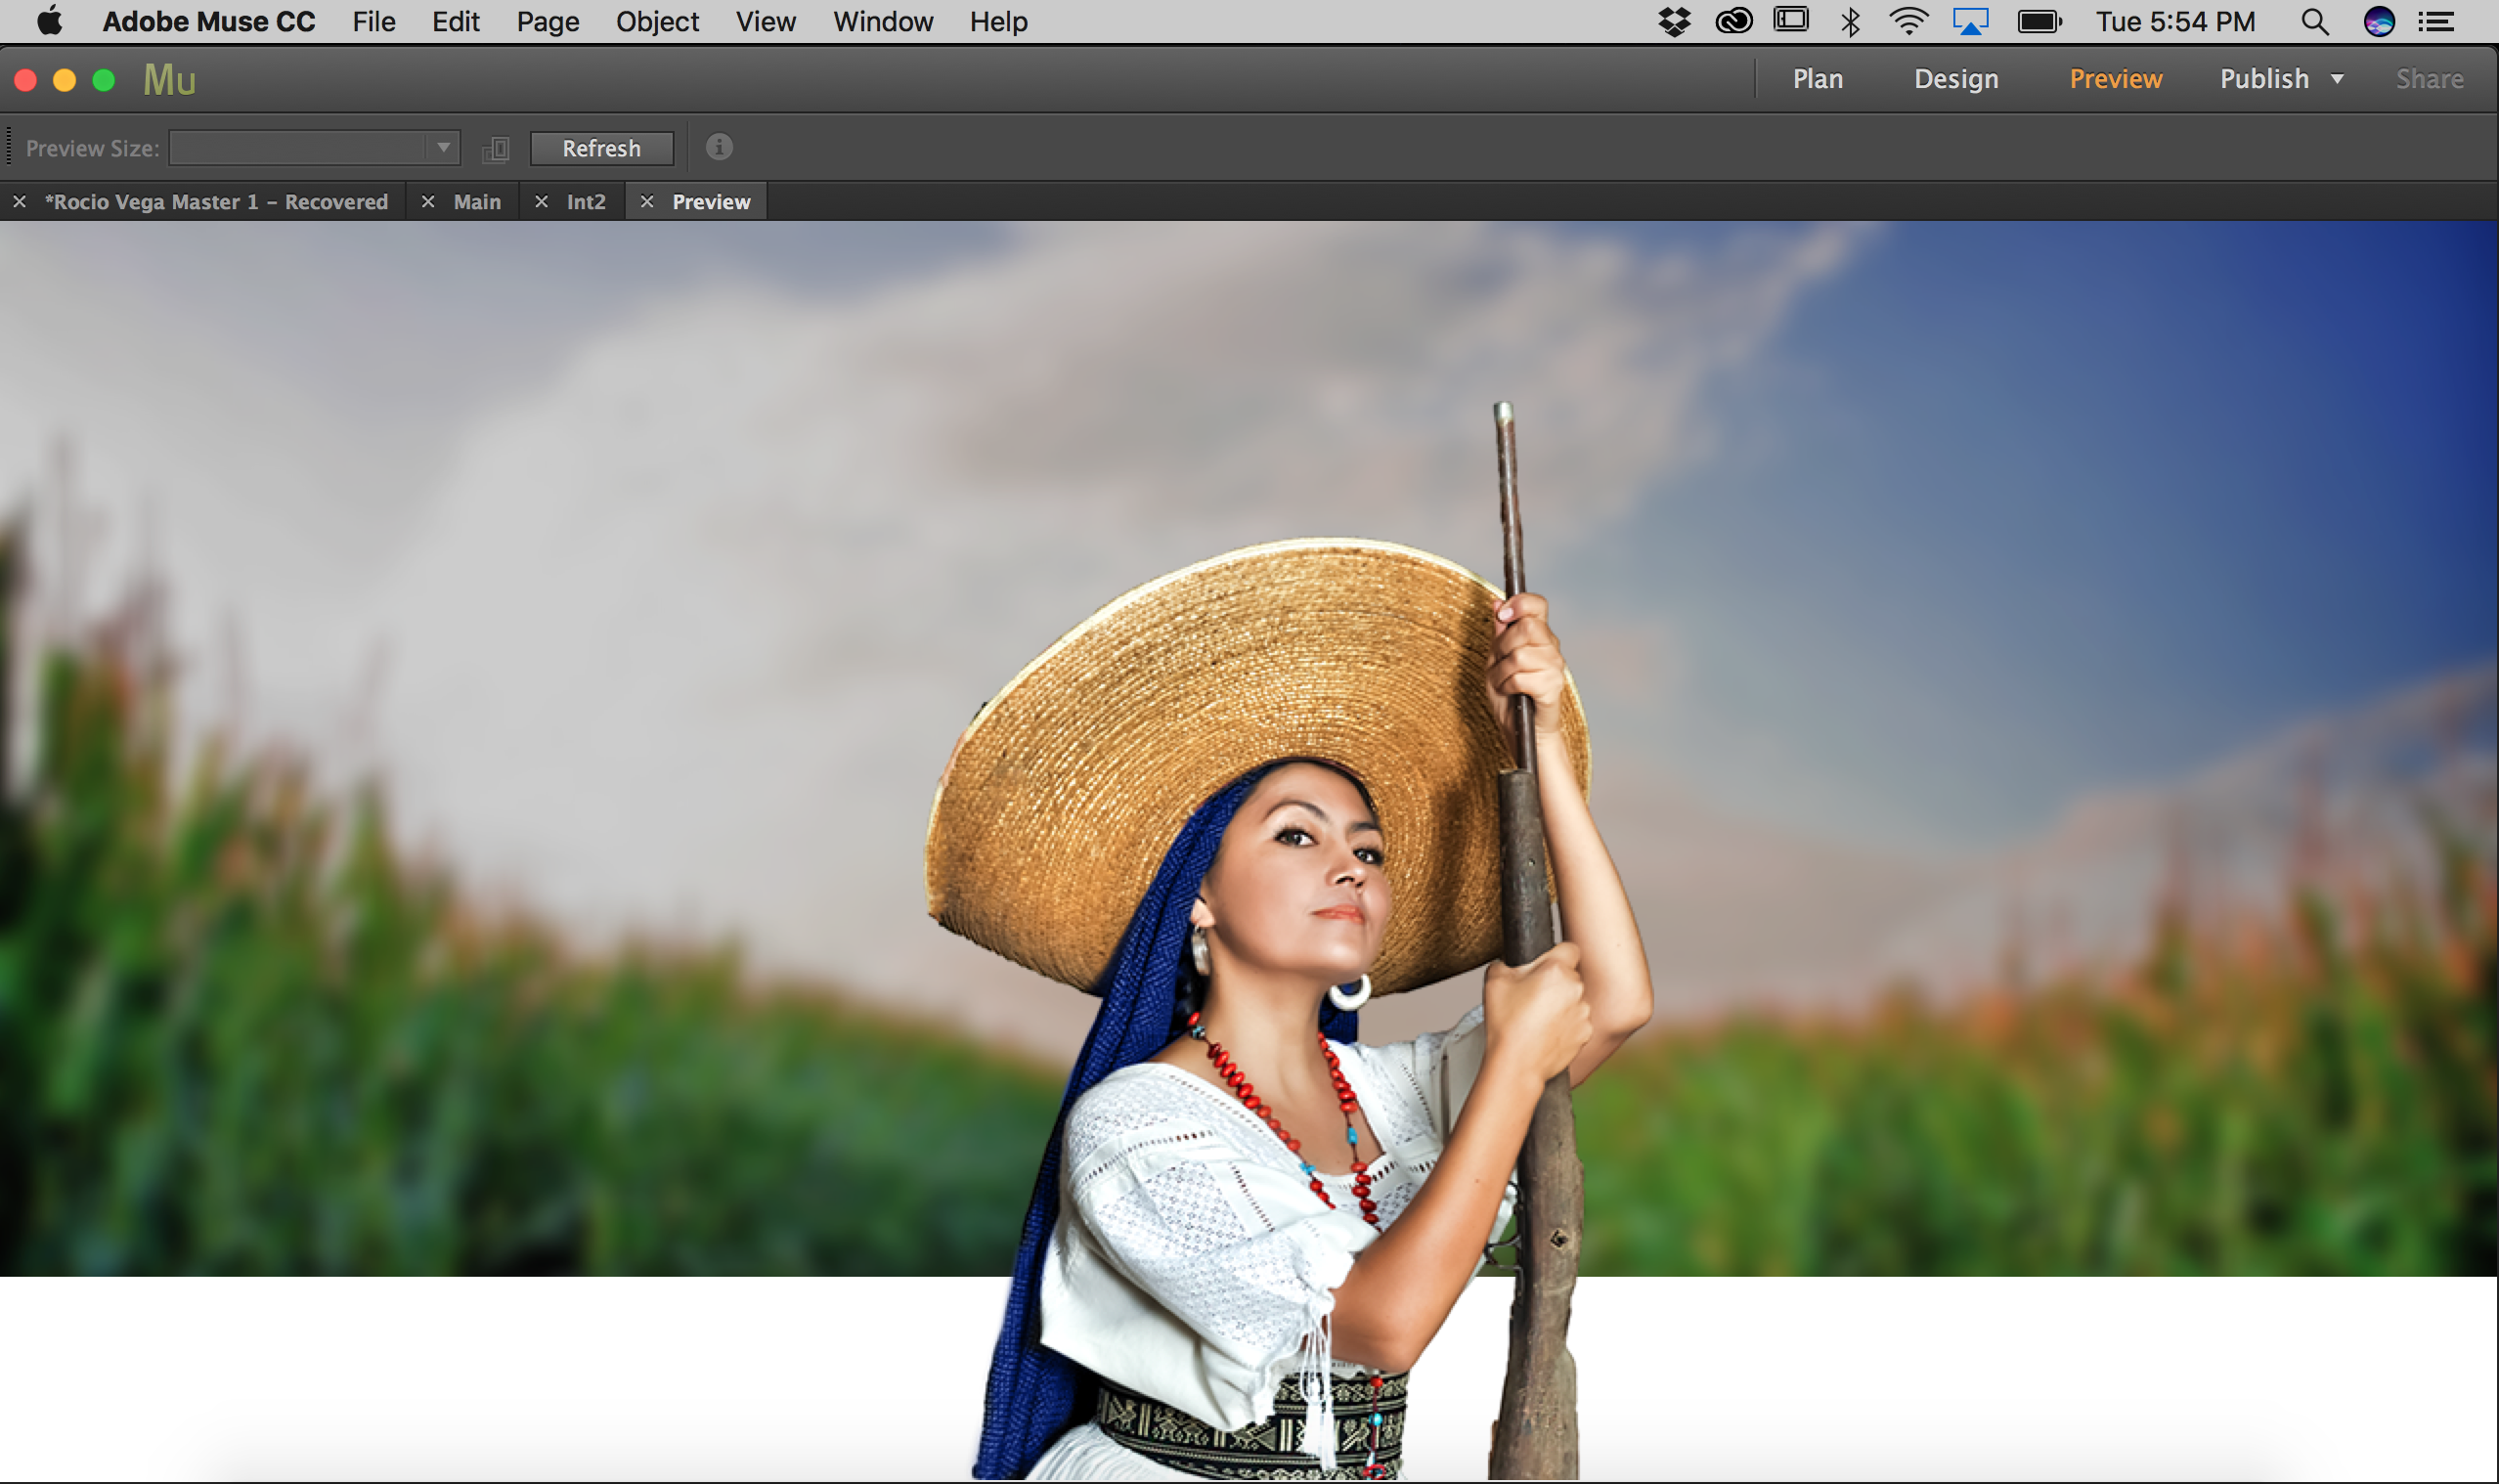2499x1484 pixels.
Task: Close the Preview tab
Action: point(647,202)
